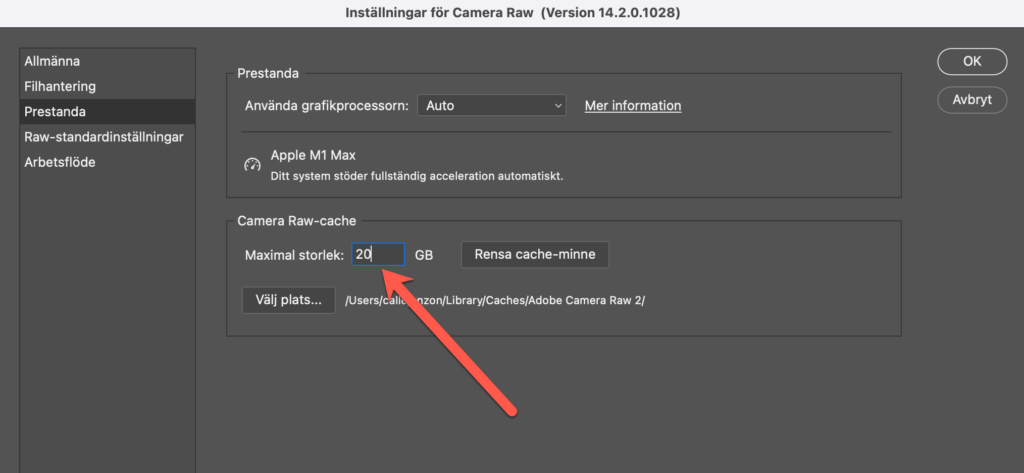Click the Inställningar för Camera Raw title bar
The width and height of the screenshot is (1024, 473).
[x=512, y=13]
